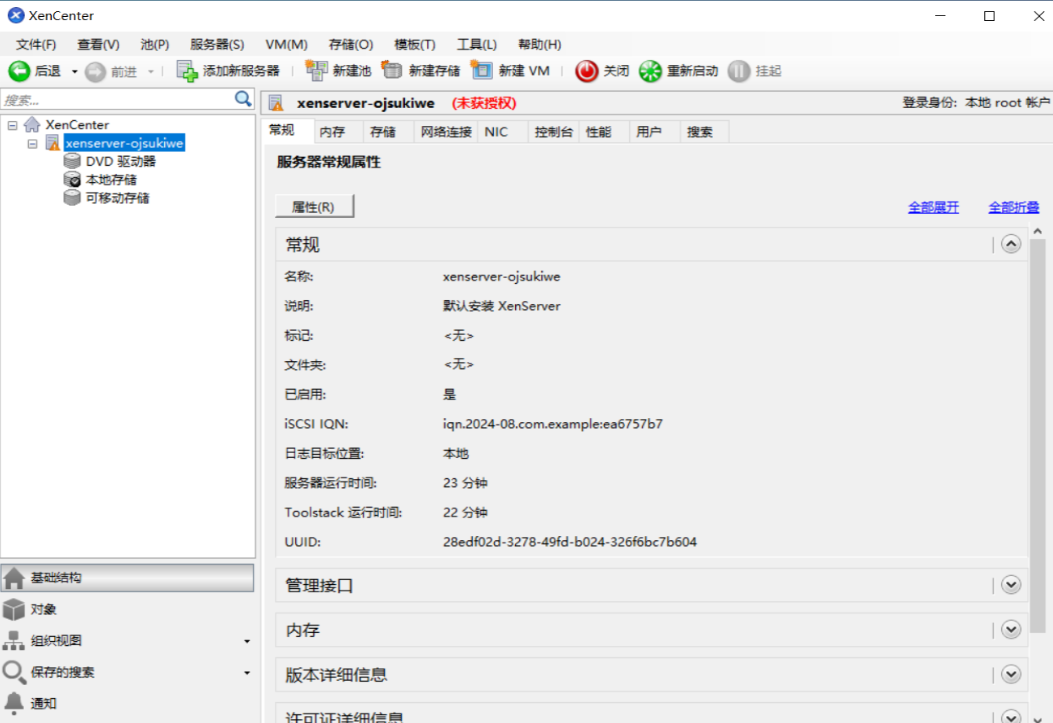Click the New Storage toolbar icon

392,70
